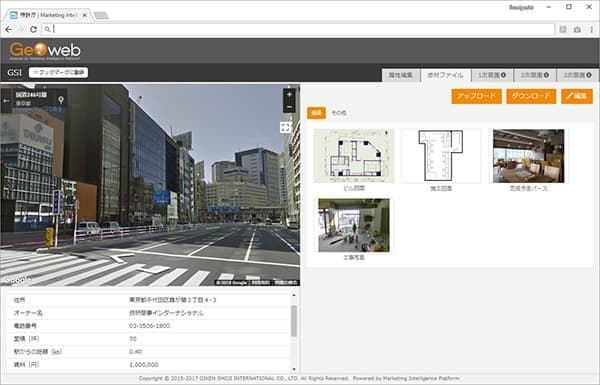This screenshot has width=600, height=385.
Task: Reload the page with the refresh icon
Action: tap(33, 29)
